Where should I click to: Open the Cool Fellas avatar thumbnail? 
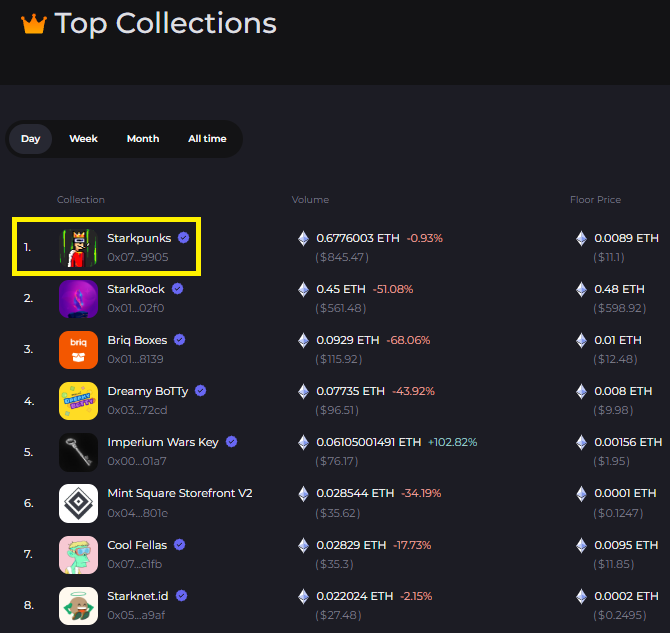(x=78, y=555)
